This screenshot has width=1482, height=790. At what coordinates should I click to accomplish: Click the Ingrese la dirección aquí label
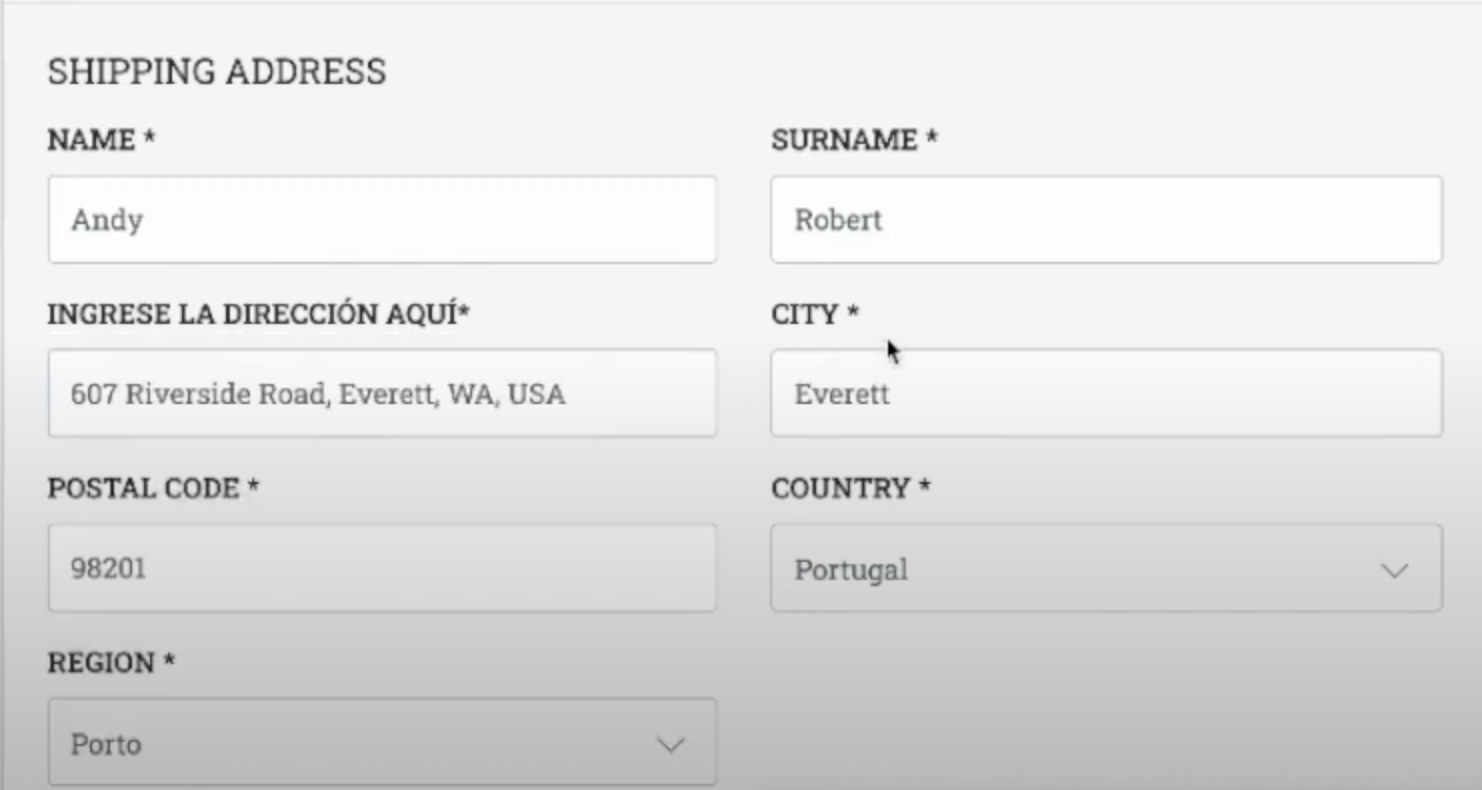click(x=259, y=314)
